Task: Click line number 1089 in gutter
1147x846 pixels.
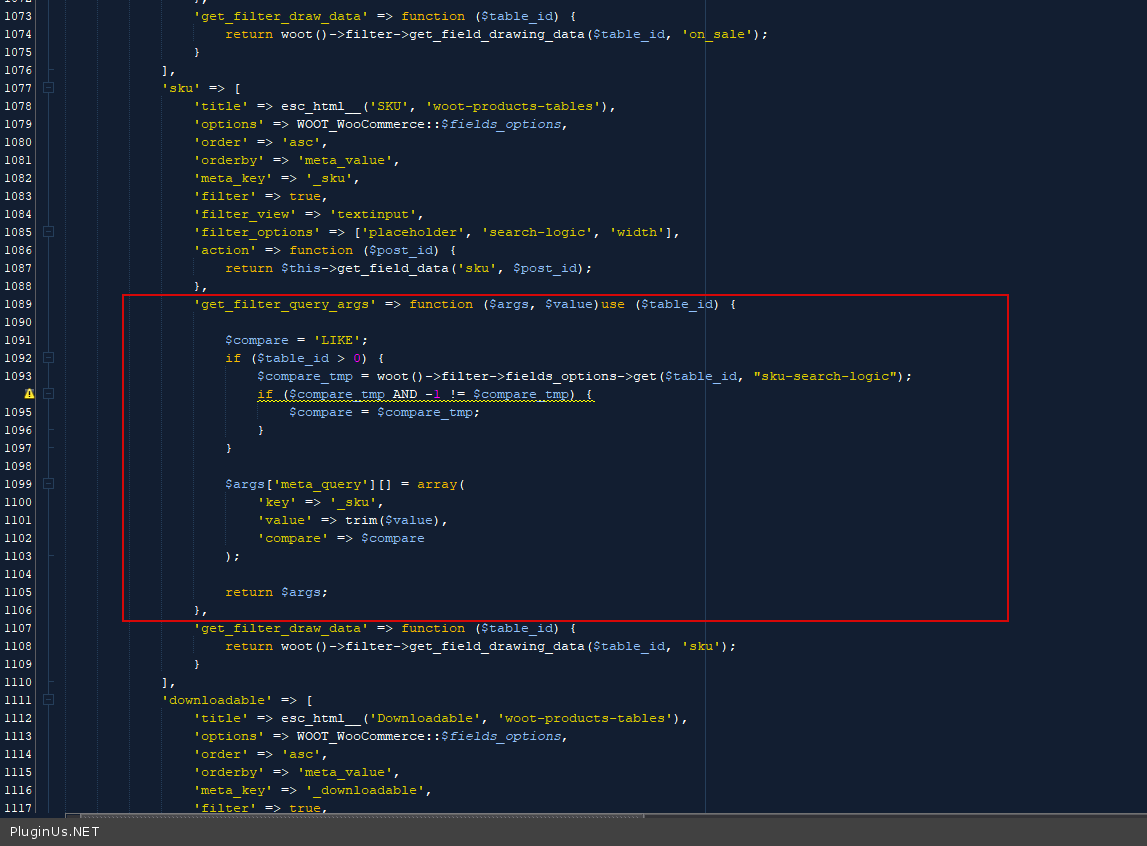Action: (18, 304)
